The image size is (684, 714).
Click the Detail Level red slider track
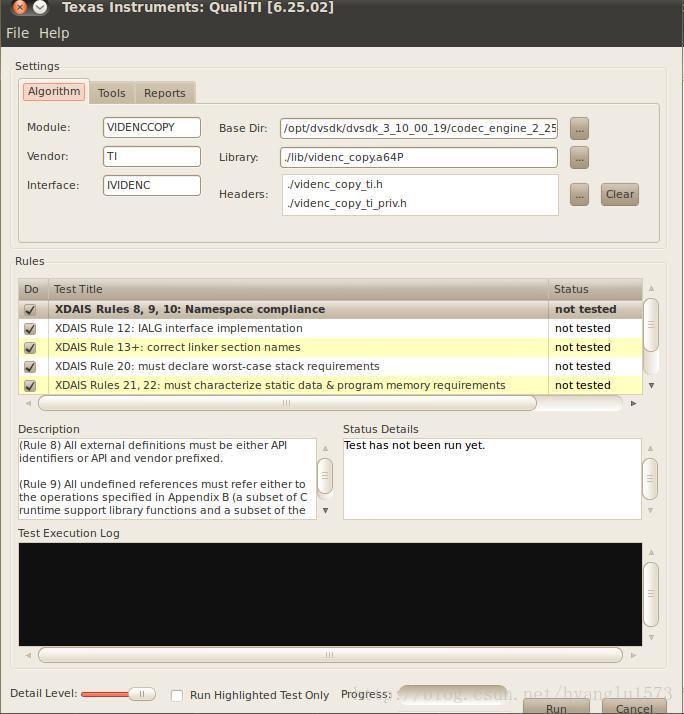[105, 694]
